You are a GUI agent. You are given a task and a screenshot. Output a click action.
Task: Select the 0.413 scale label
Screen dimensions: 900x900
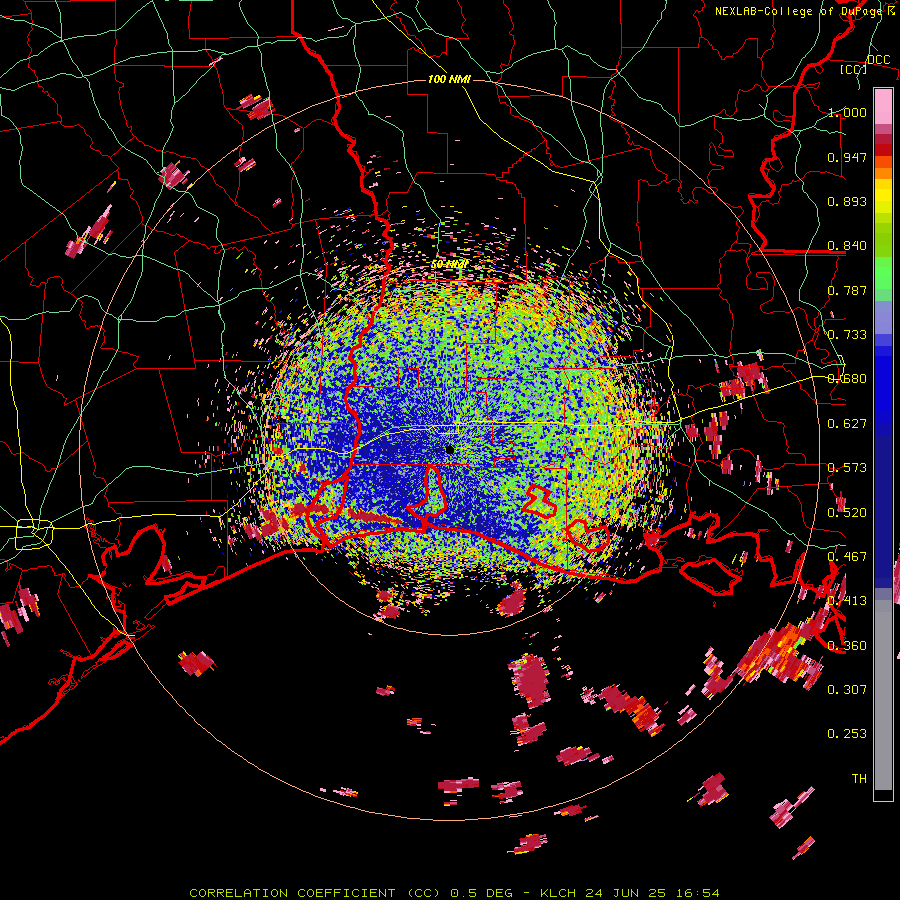point(847,601)
